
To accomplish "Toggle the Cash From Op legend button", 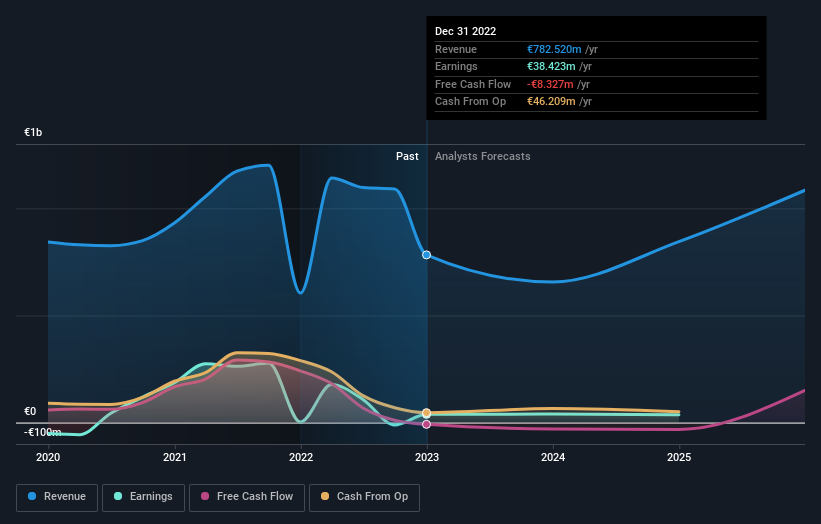I will tap(364, 497).
